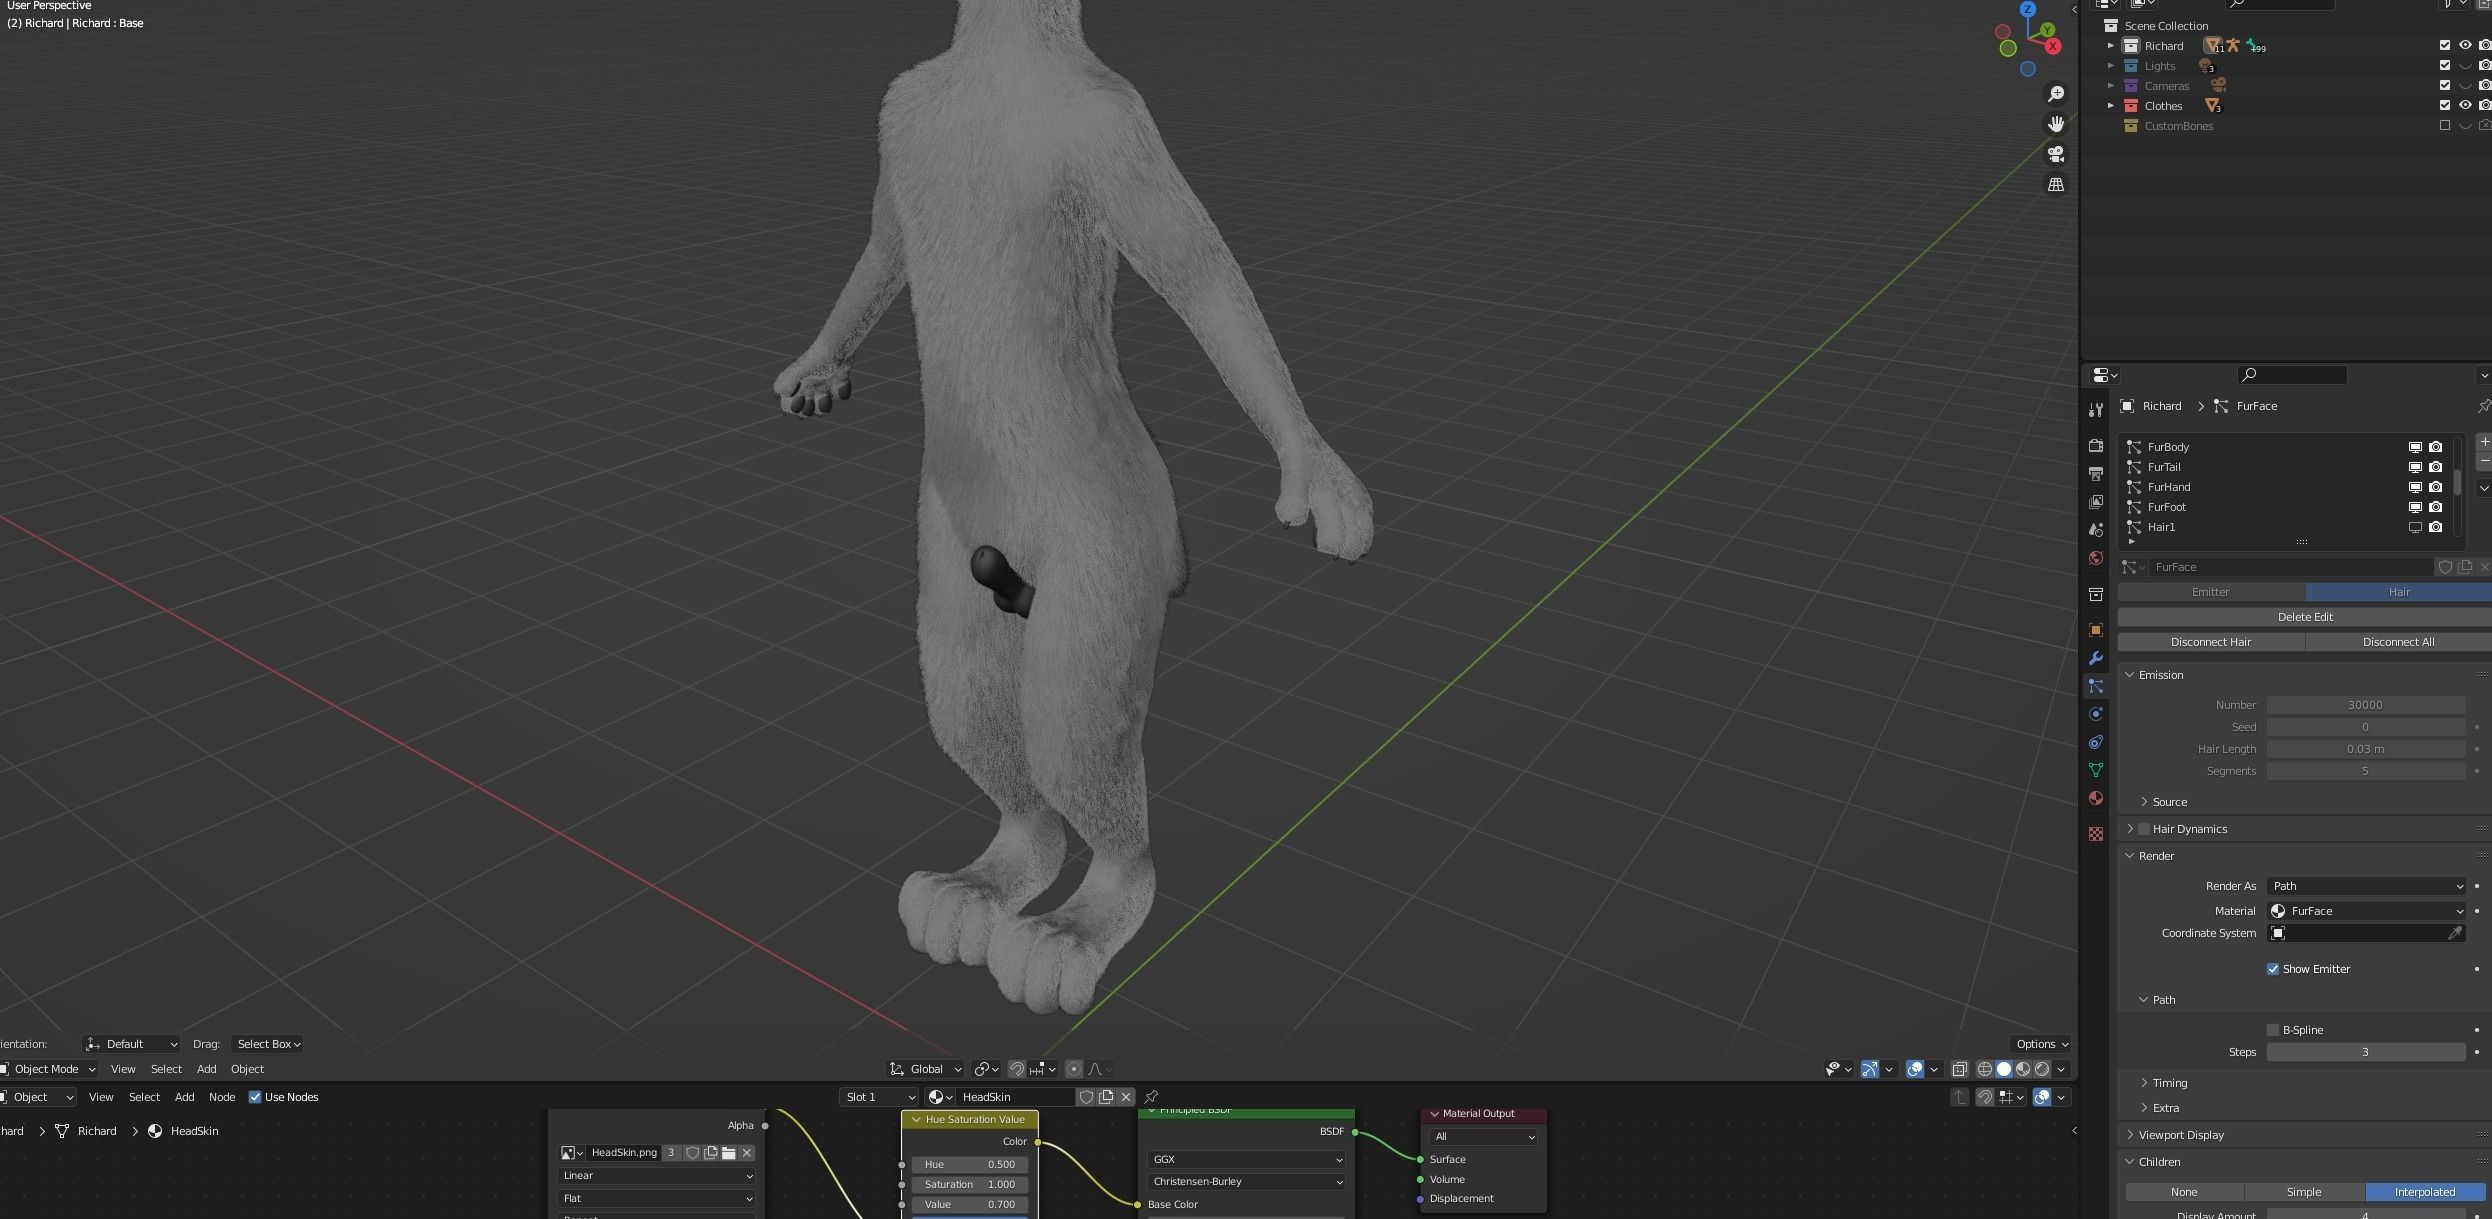Open the Object properties tab
This screenshot has width=2492, height=1219.
tap(2096, 630)
